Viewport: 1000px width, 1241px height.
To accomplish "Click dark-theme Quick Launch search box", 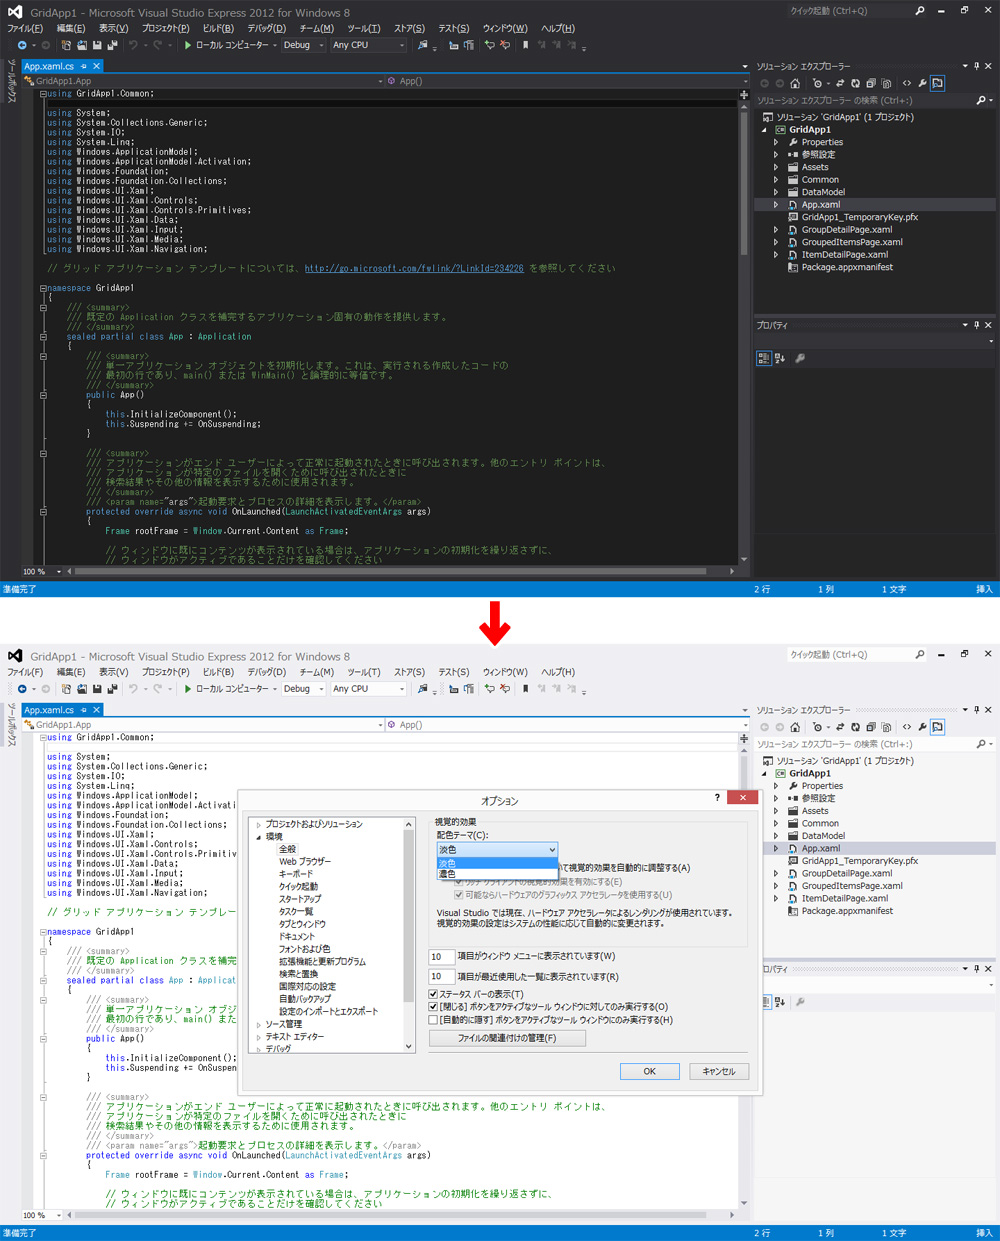I will pos(857,11).
